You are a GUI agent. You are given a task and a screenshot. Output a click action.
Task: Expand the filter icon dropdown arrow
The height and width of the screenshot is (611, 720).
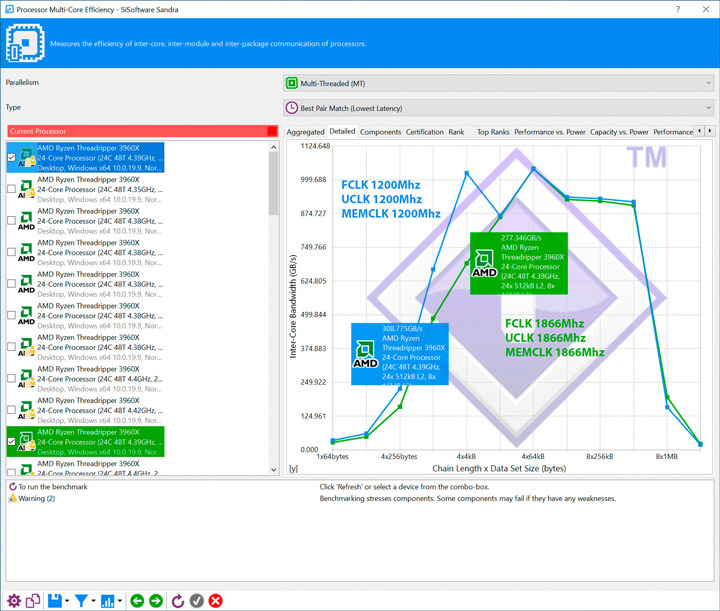(93, 601)
